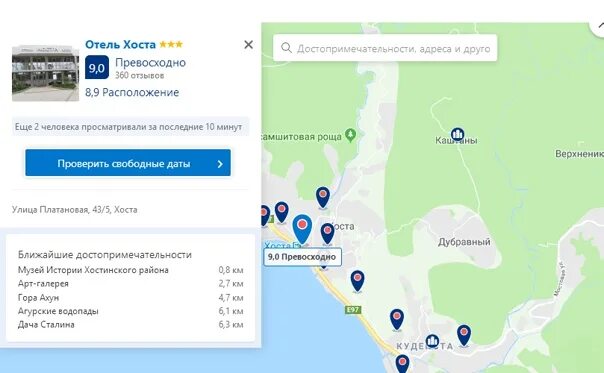Select the Каштаны city marker icon

point(457,134)
